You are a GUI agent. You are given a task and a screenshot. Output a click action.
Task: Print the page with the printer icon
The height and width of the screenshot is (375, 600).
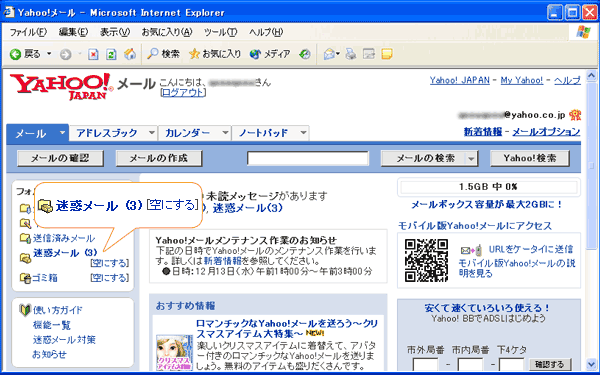point(351,54)
